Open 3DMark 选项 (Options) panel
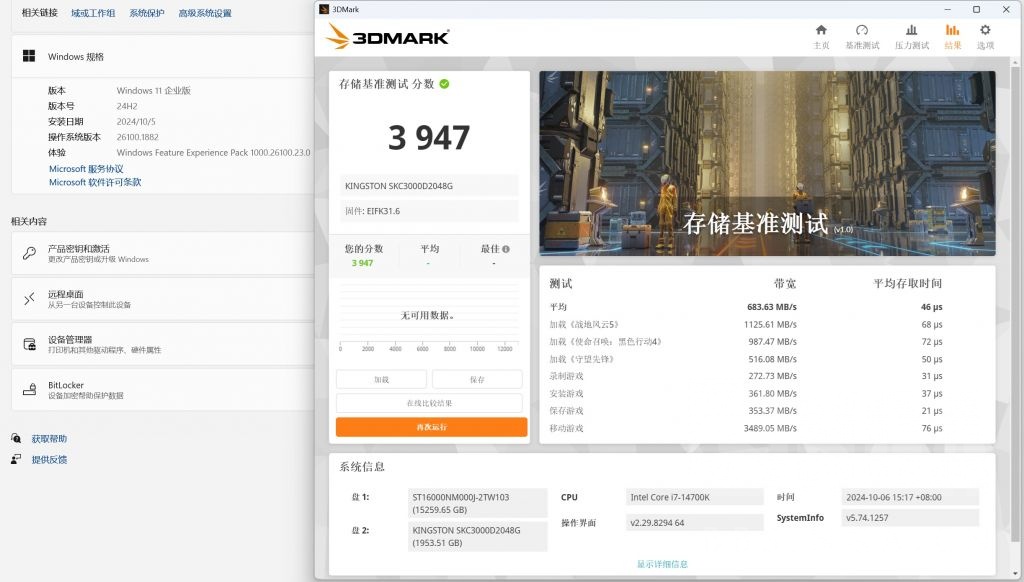The width and height of the screenshot is (1024, 582). [x=985, y=31]
